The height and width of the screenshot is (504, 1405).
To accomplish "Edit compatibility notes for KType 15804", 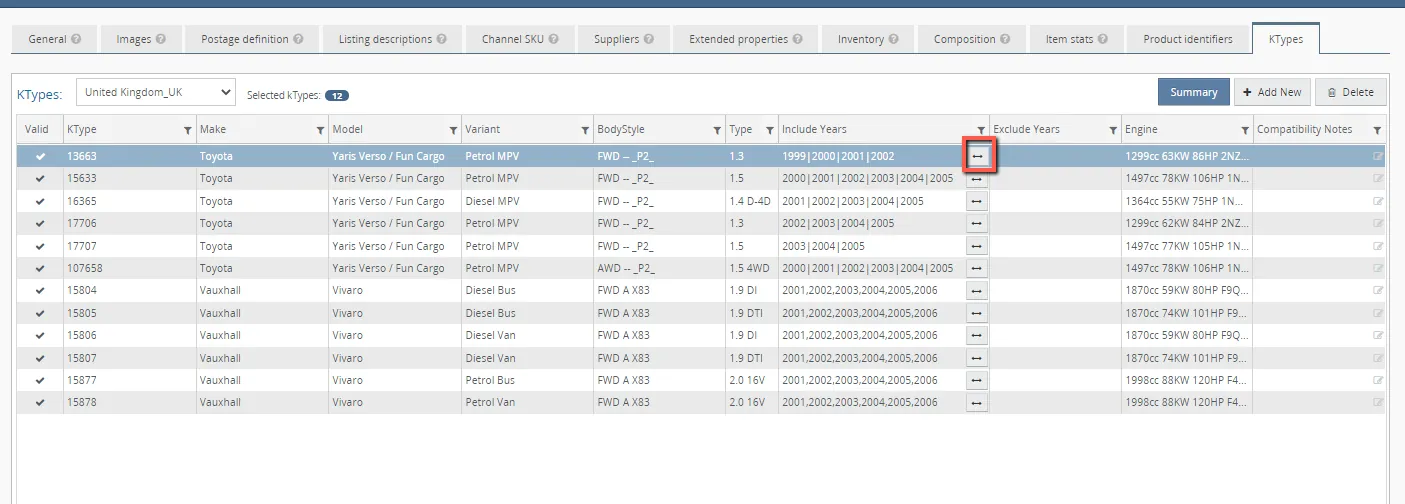I will pyautogui.click(x=1378, y=290).
